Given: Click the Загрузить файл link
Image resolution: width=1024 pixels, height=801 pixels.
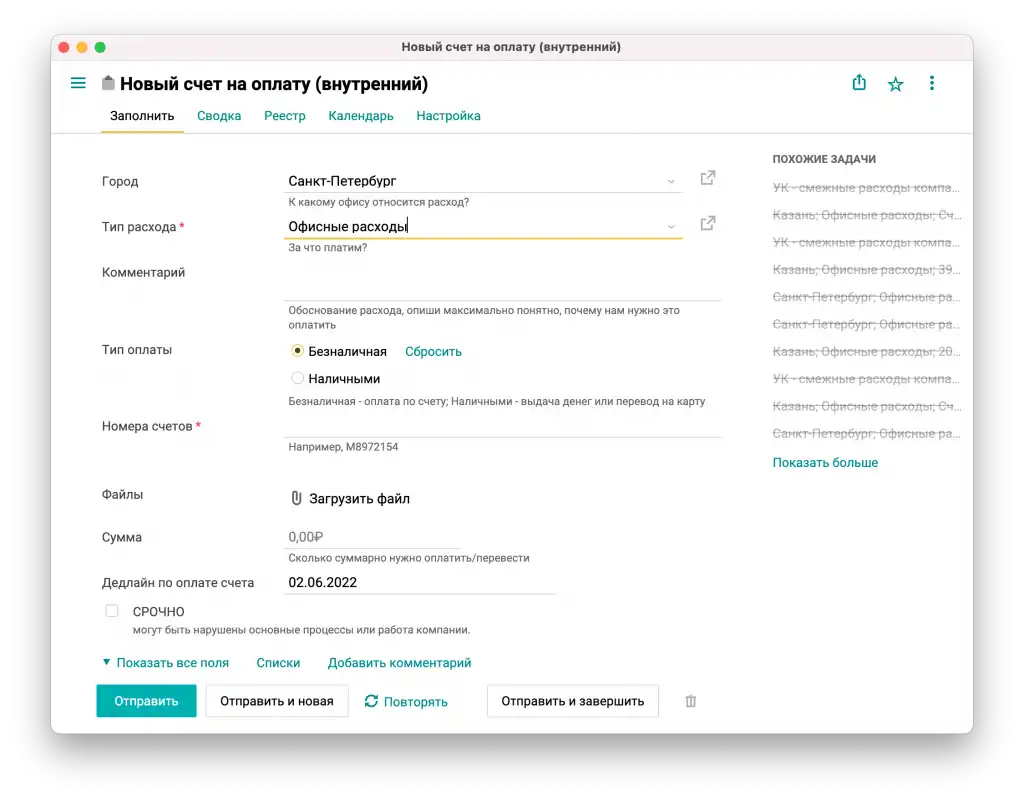Looking at the screenshot, I should point(359,499).
